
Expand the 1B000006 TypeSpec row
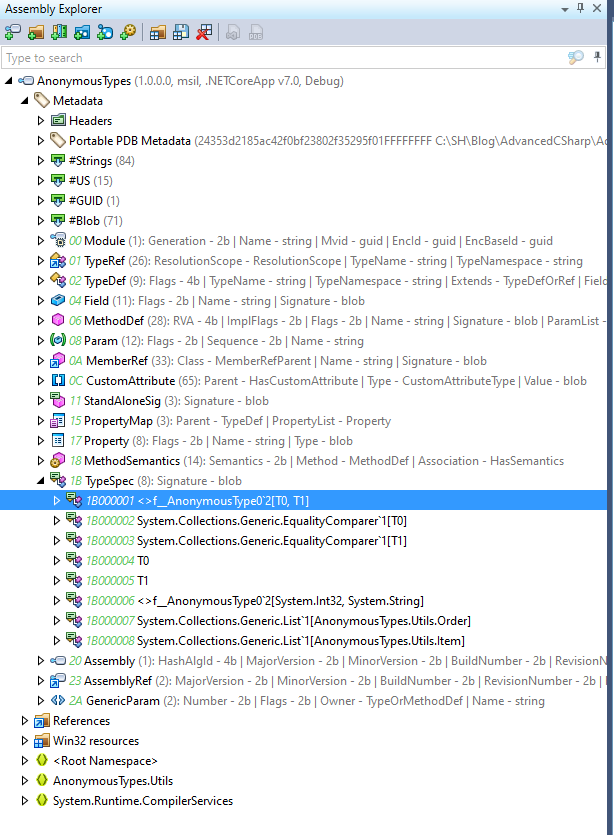tap(56, 601)
